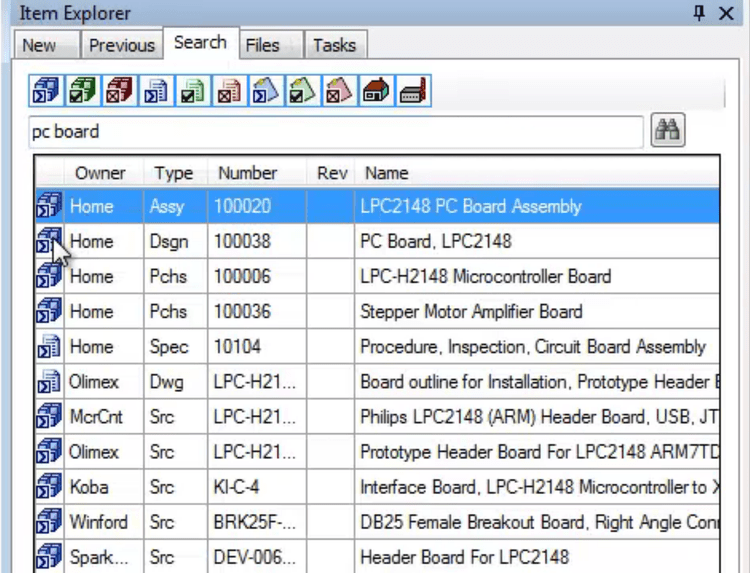Click the 'Dwg' type cell
This screenshot has width=750, height=573.
pyautogui.click(x=176, y=382)
